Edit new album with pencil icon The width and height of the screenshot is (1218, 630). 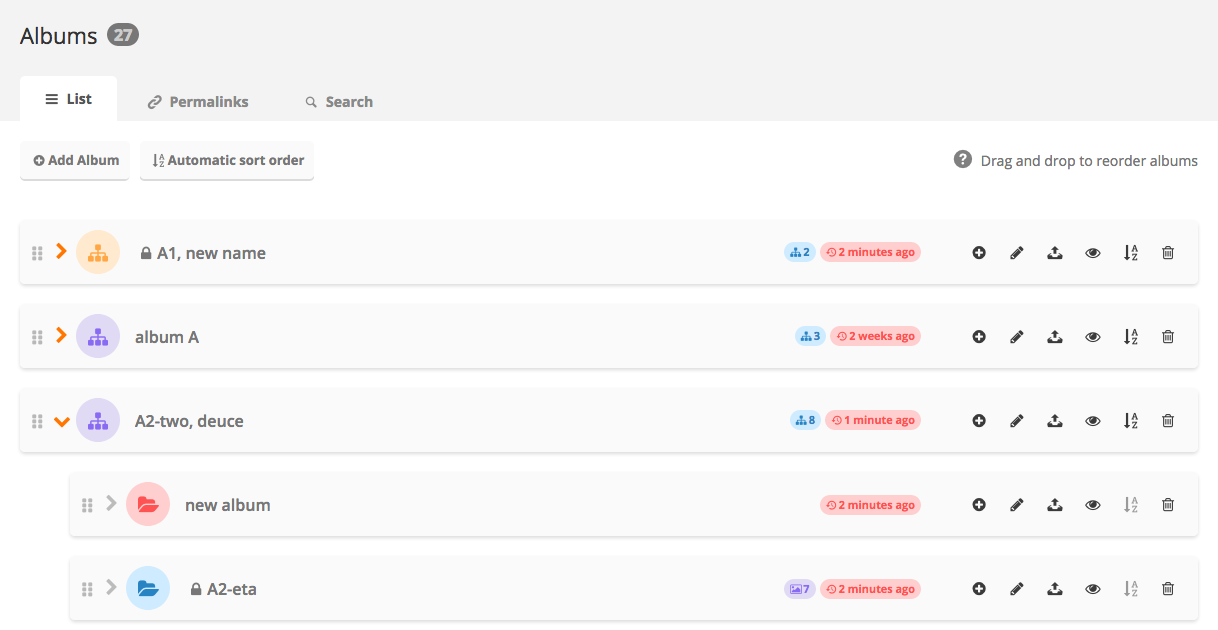(1017, 505)
